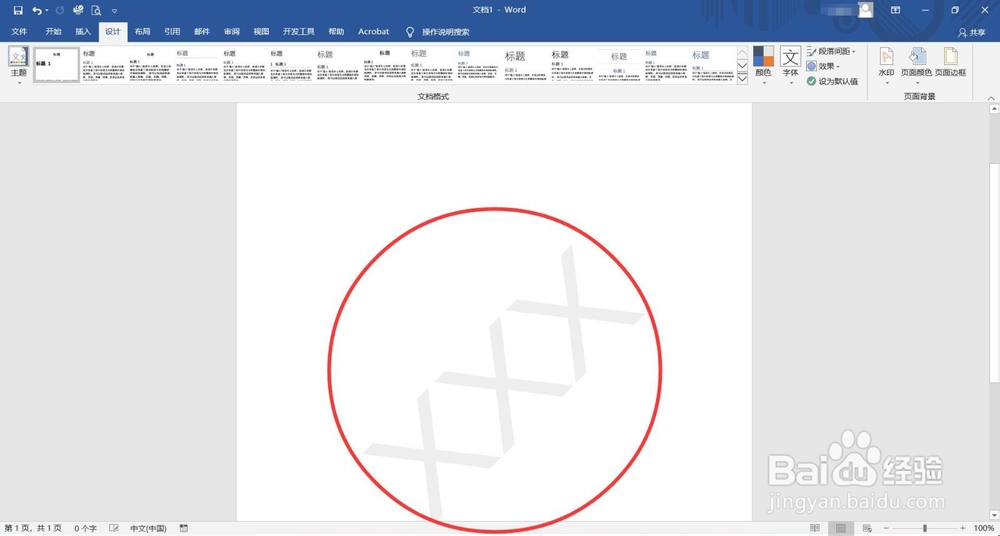The height and width of the screenshot is (536, 1000).
Task: Open the 开发工具 tab
Action: pos(299,31)
